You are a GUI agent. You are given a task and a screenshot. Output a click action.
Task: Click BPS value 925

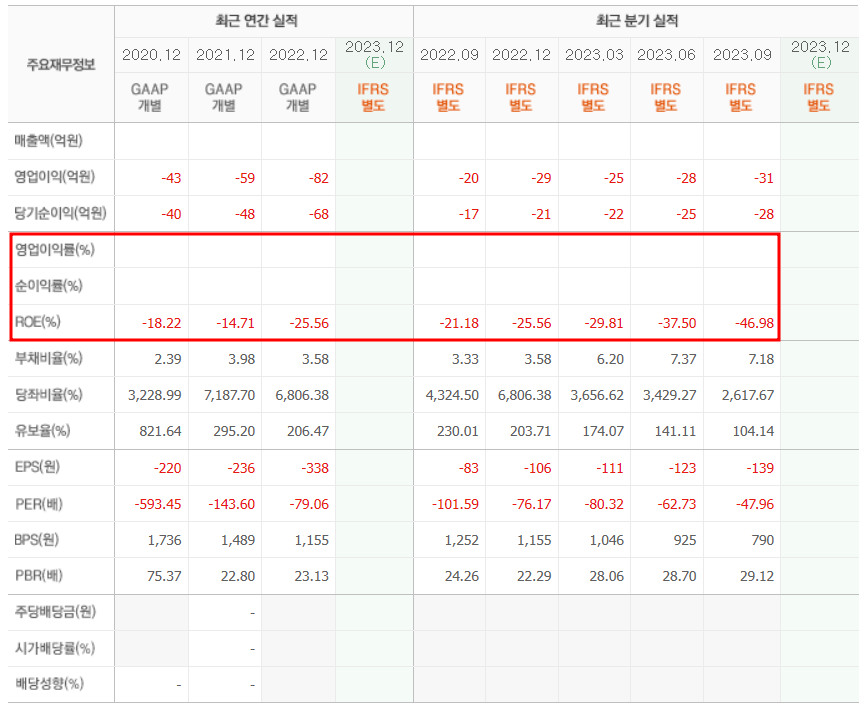point(685,541)
